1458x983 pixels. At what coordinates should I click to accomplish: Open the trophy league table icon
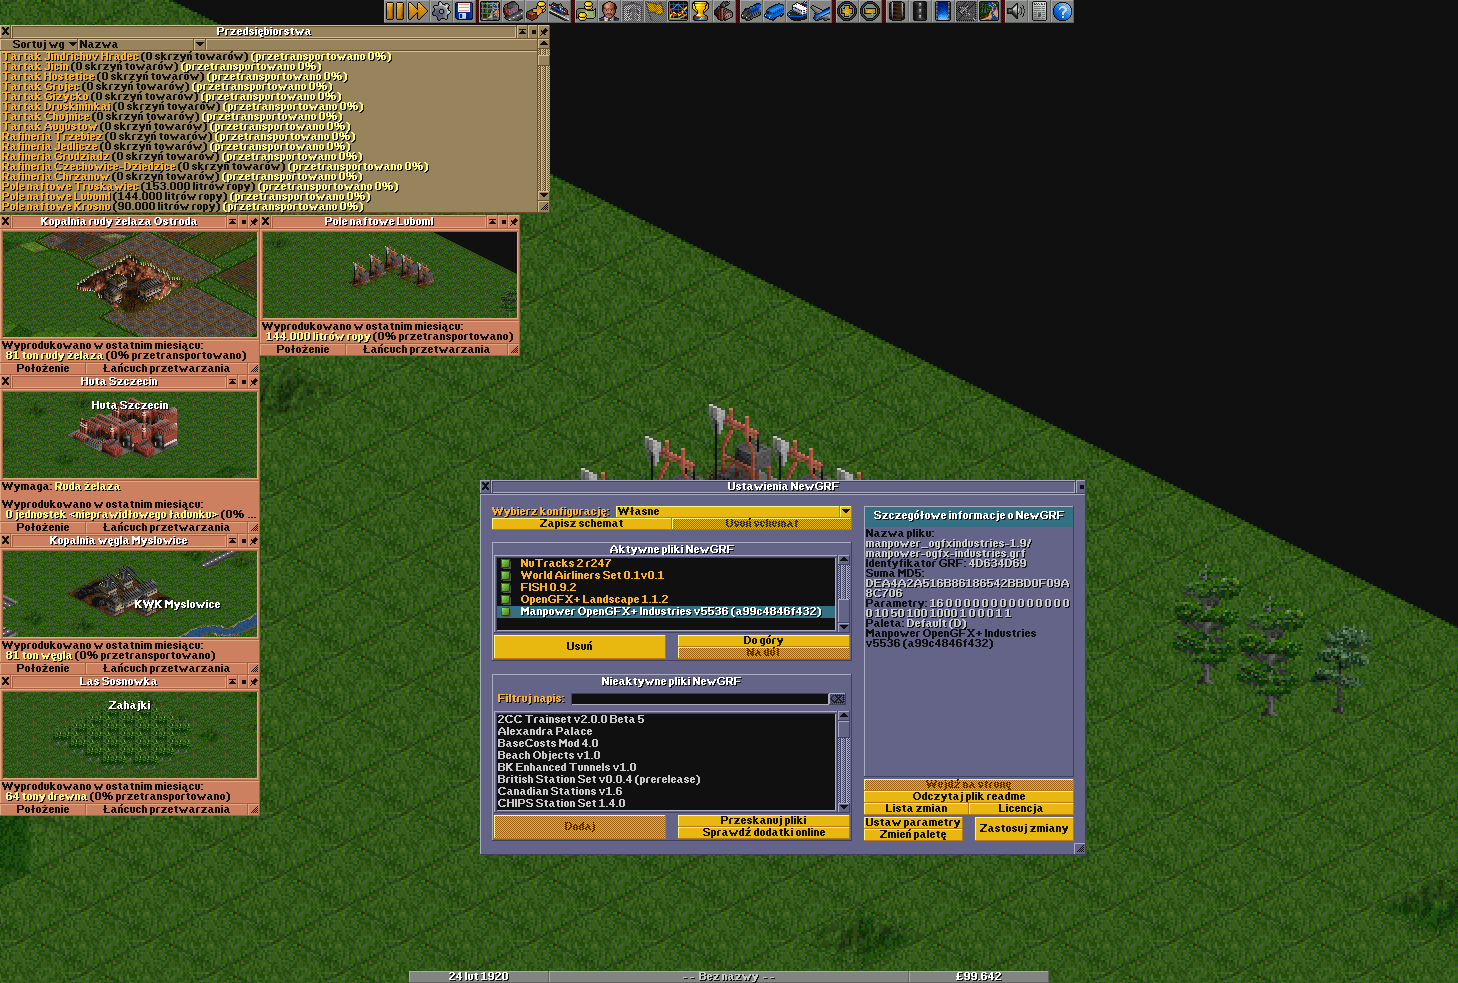tap(701, 11)
